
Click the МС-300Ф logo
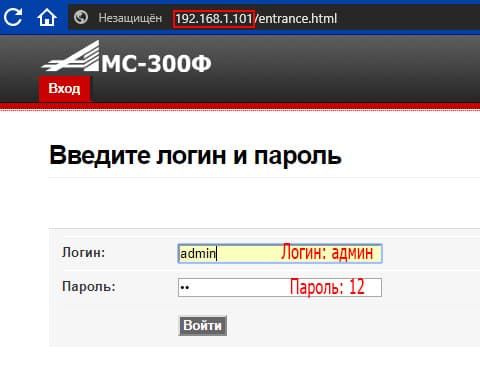click(127, 57)
